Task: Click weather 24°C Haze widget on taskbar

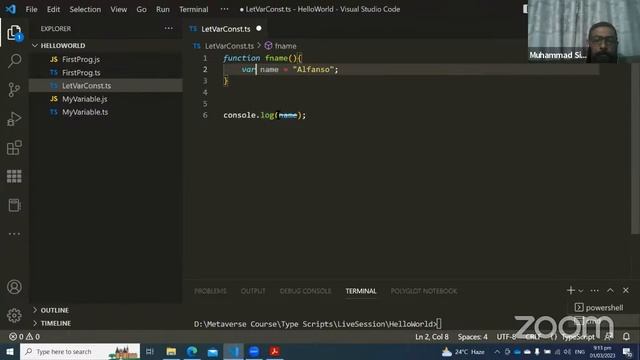Action: click(x=463, y=351)
